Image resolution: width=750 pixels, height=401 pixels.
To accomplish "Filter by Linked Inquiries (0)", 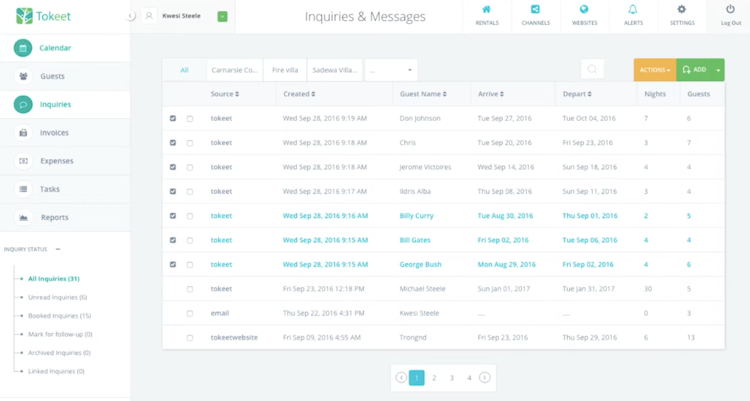I will pos(56,371).
